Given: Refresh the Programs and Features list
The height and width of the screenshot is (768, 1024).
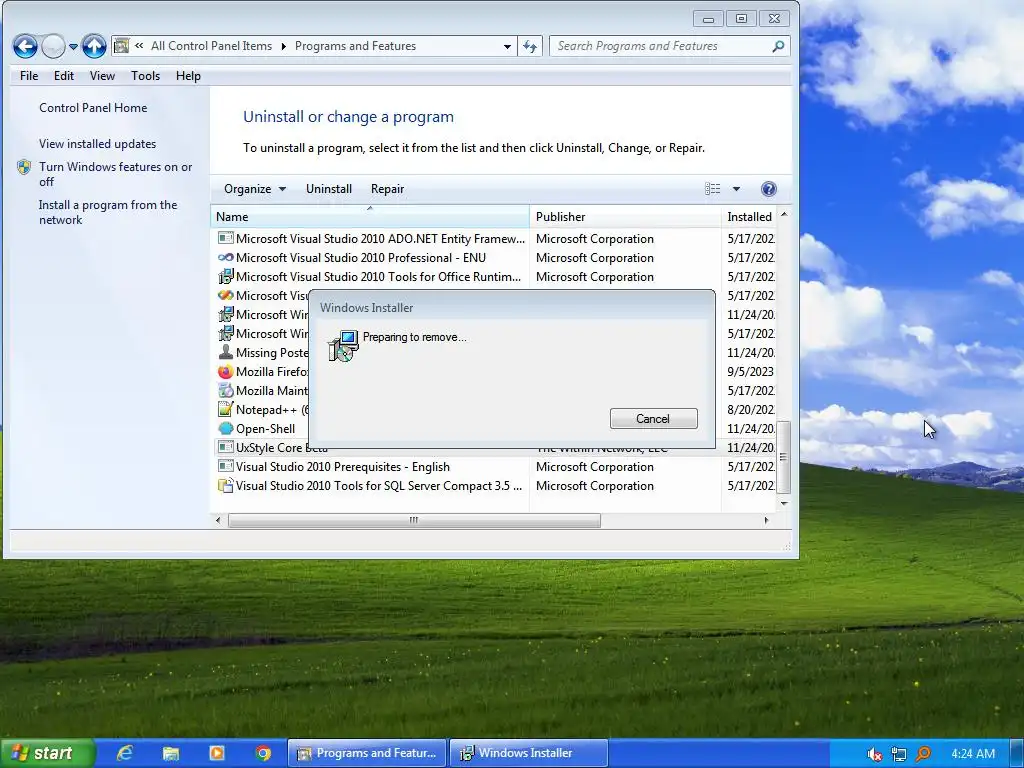Looking at the screenshot, I should [530, 46].
